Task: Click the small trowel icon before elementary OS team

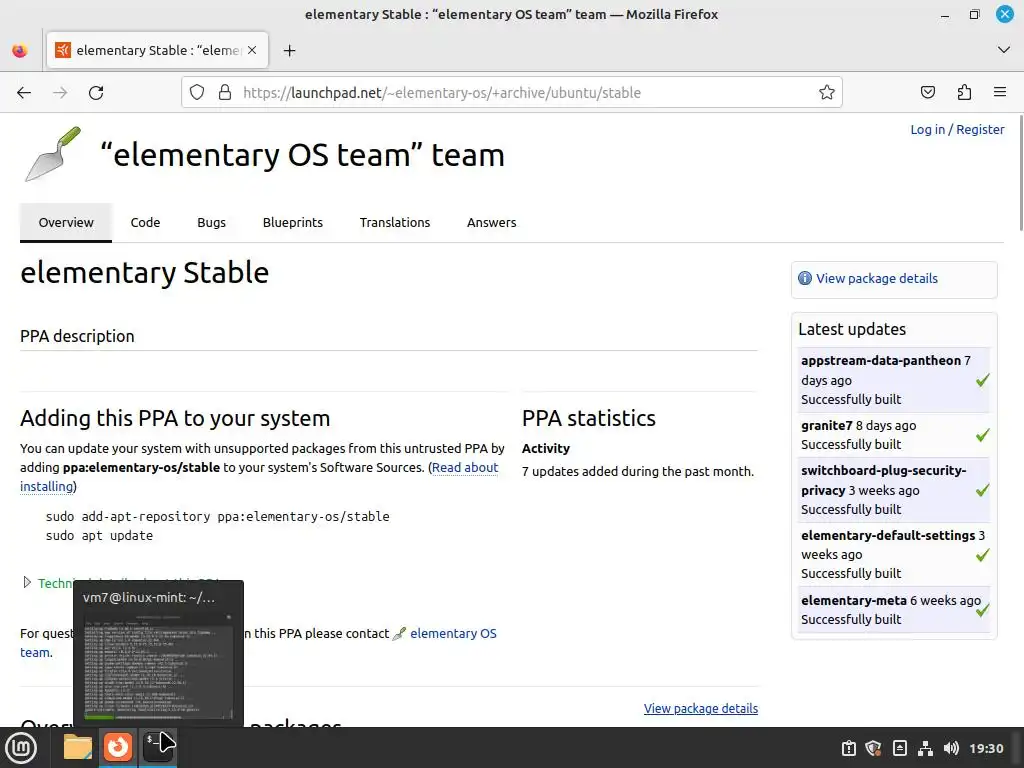Action: point(398,633)
